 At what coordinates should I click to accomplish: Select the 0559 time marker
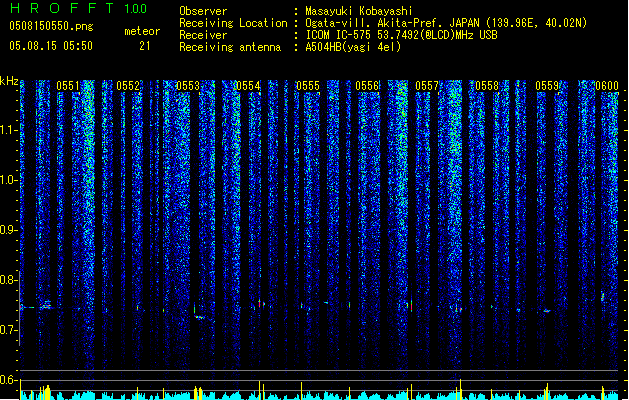coord(547,86)
